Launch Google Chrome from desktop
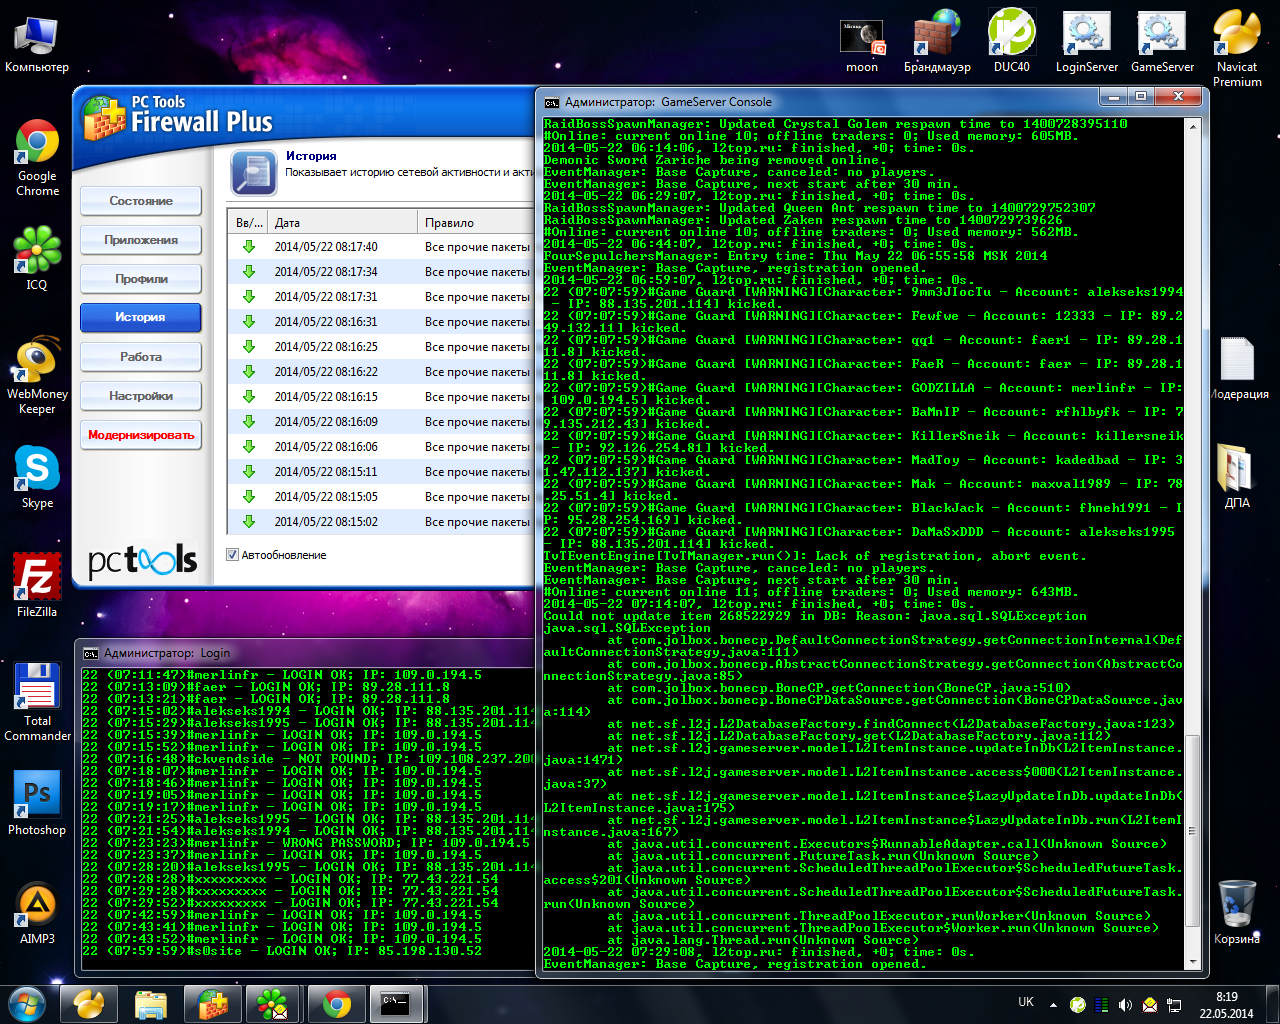 point(37,157)
